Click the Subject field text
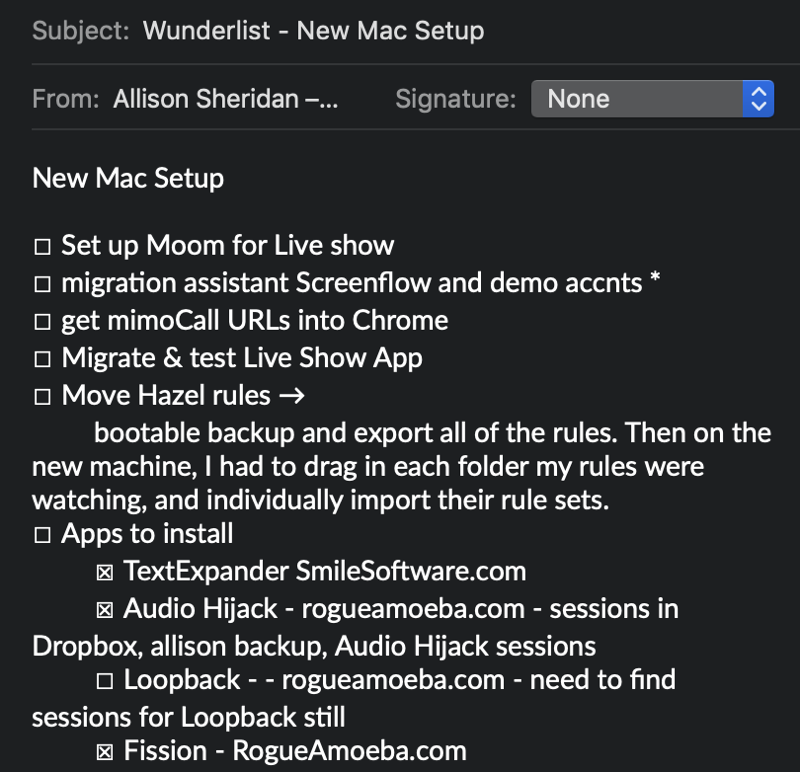Screen dimensions: 800x772 point(313,30)
